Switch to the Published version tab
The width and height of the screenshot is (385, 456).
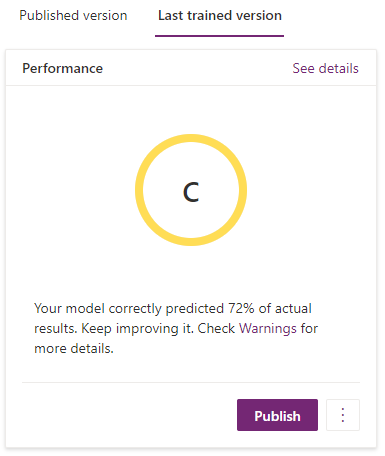(73, 16)
